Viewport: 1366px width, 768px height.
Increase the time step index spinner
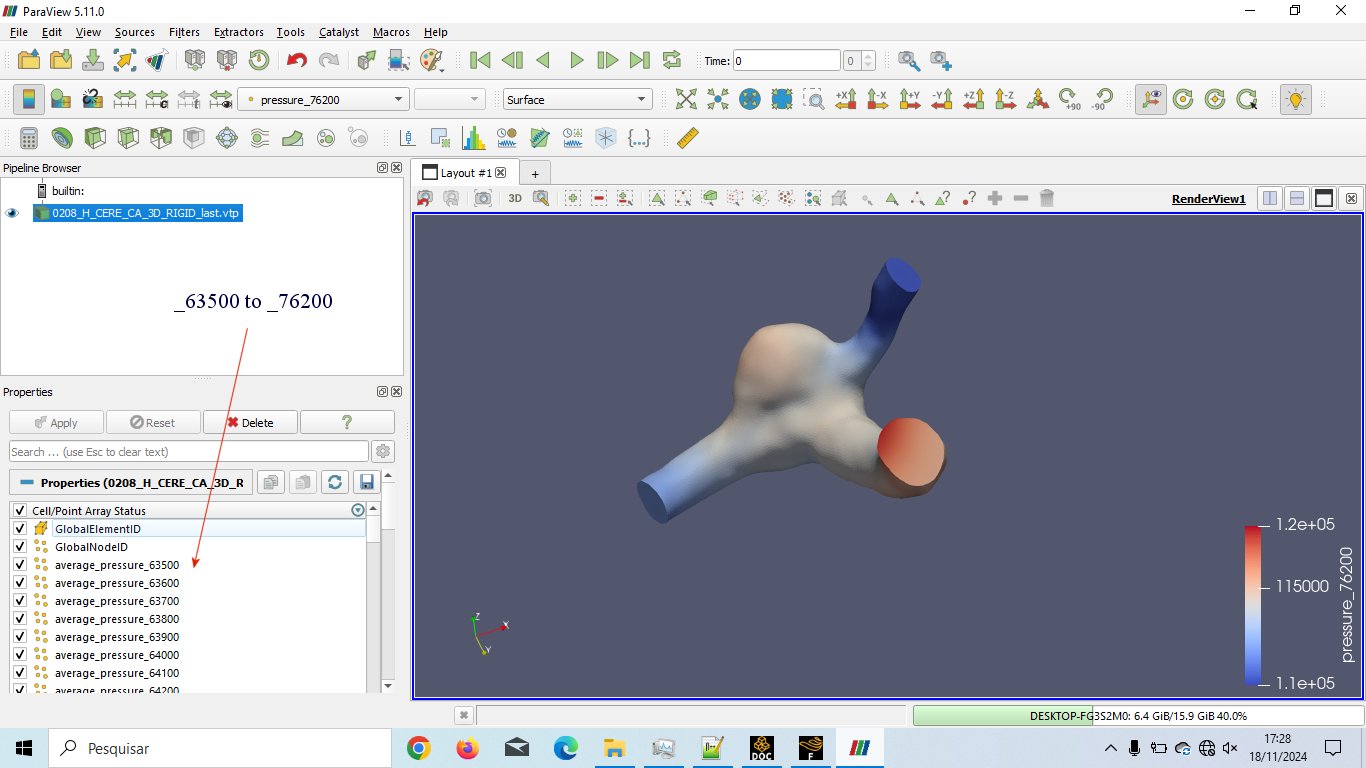tap(868, 56)
